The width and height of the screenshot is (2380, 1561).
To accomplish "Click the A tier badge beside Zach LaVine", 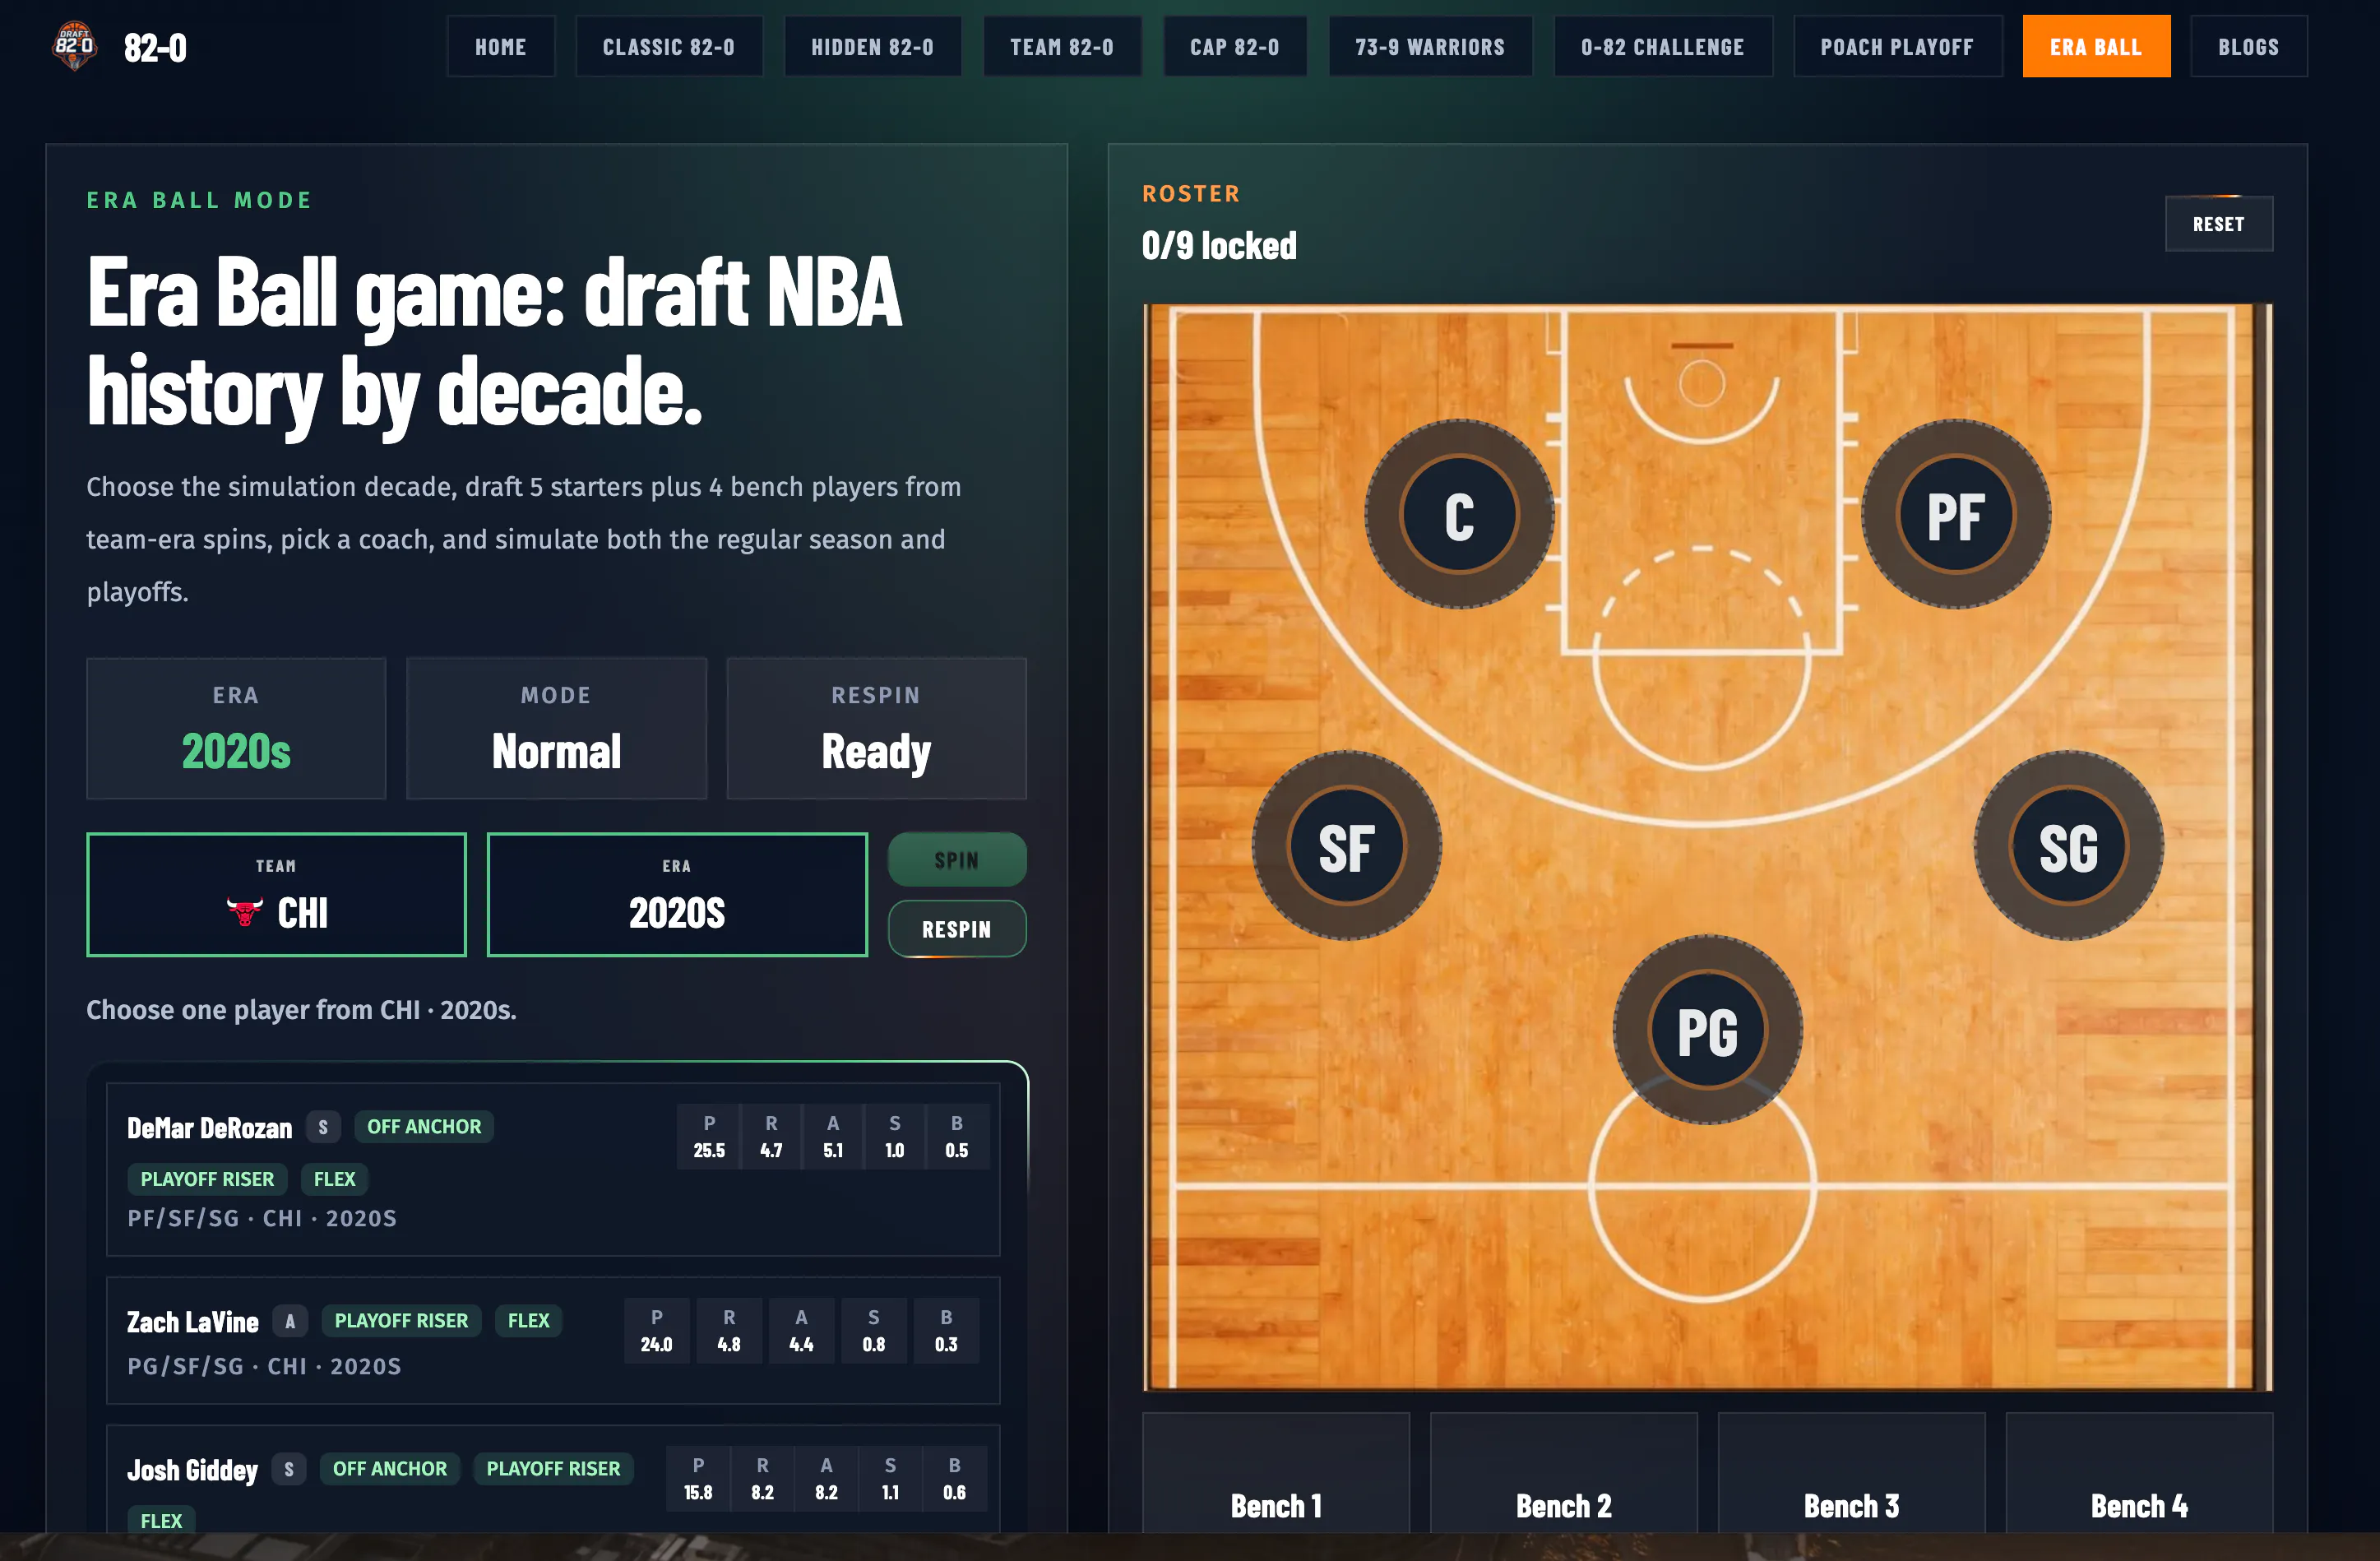I will [x=290, y=1321].
